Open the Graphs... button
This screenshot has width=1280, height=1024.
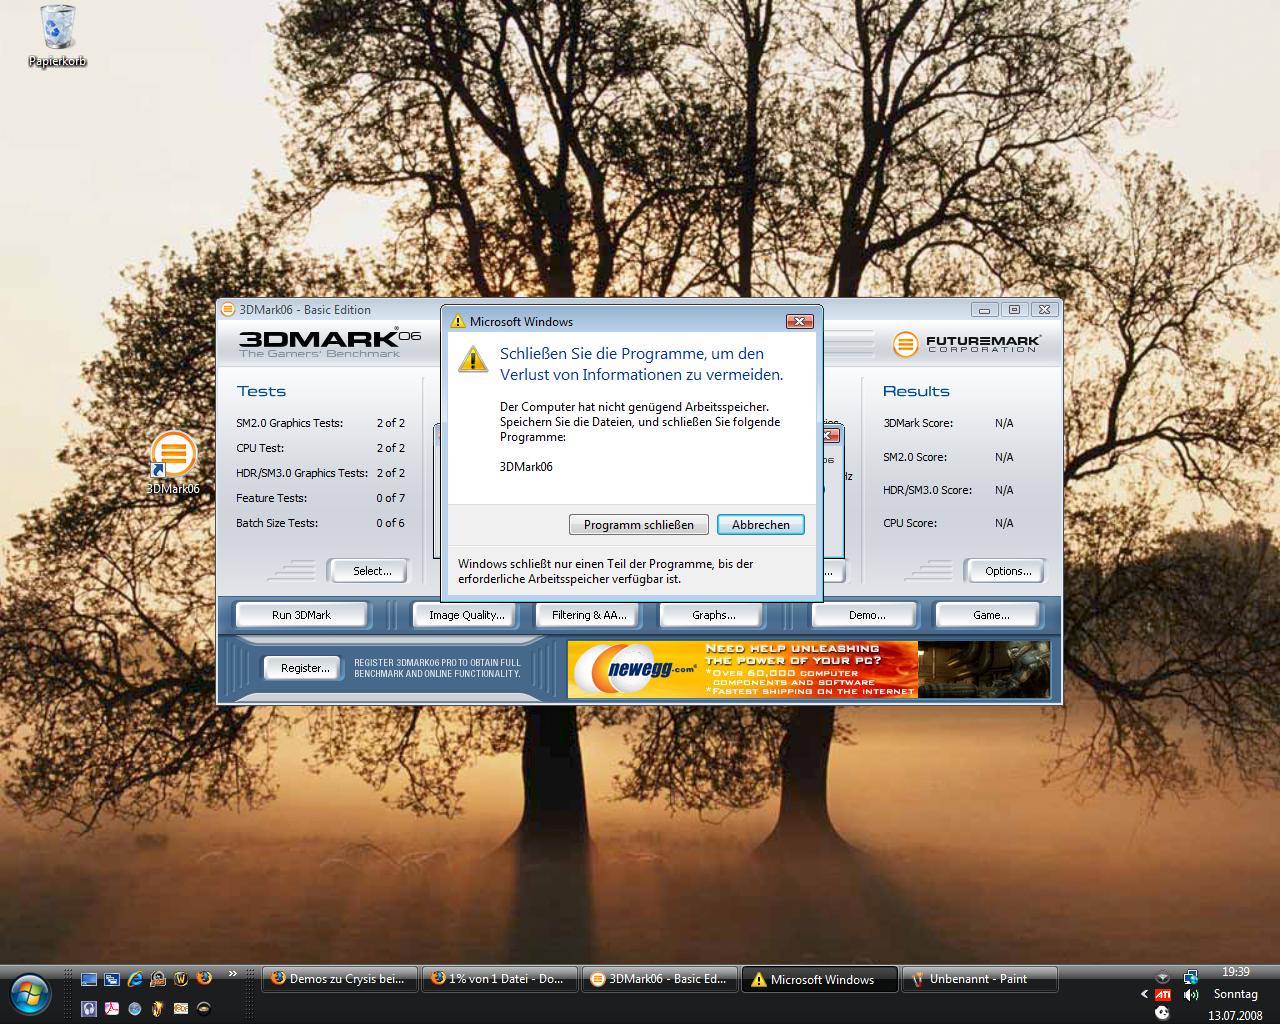713,615
